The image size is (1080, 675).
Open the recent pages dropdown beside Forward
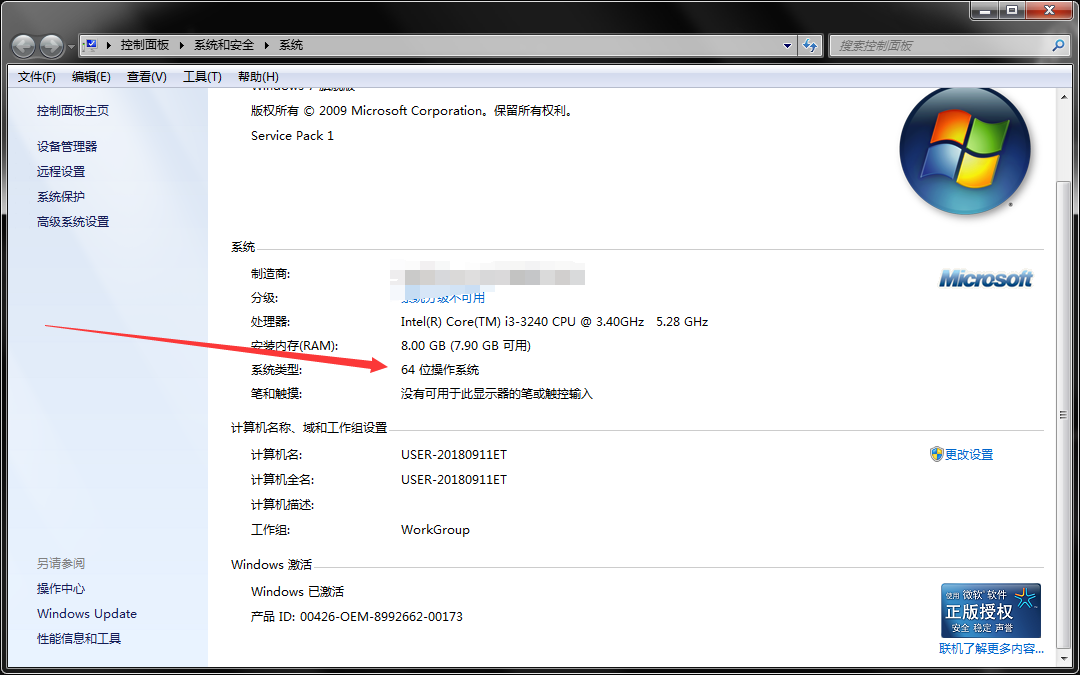pos(72,47)
